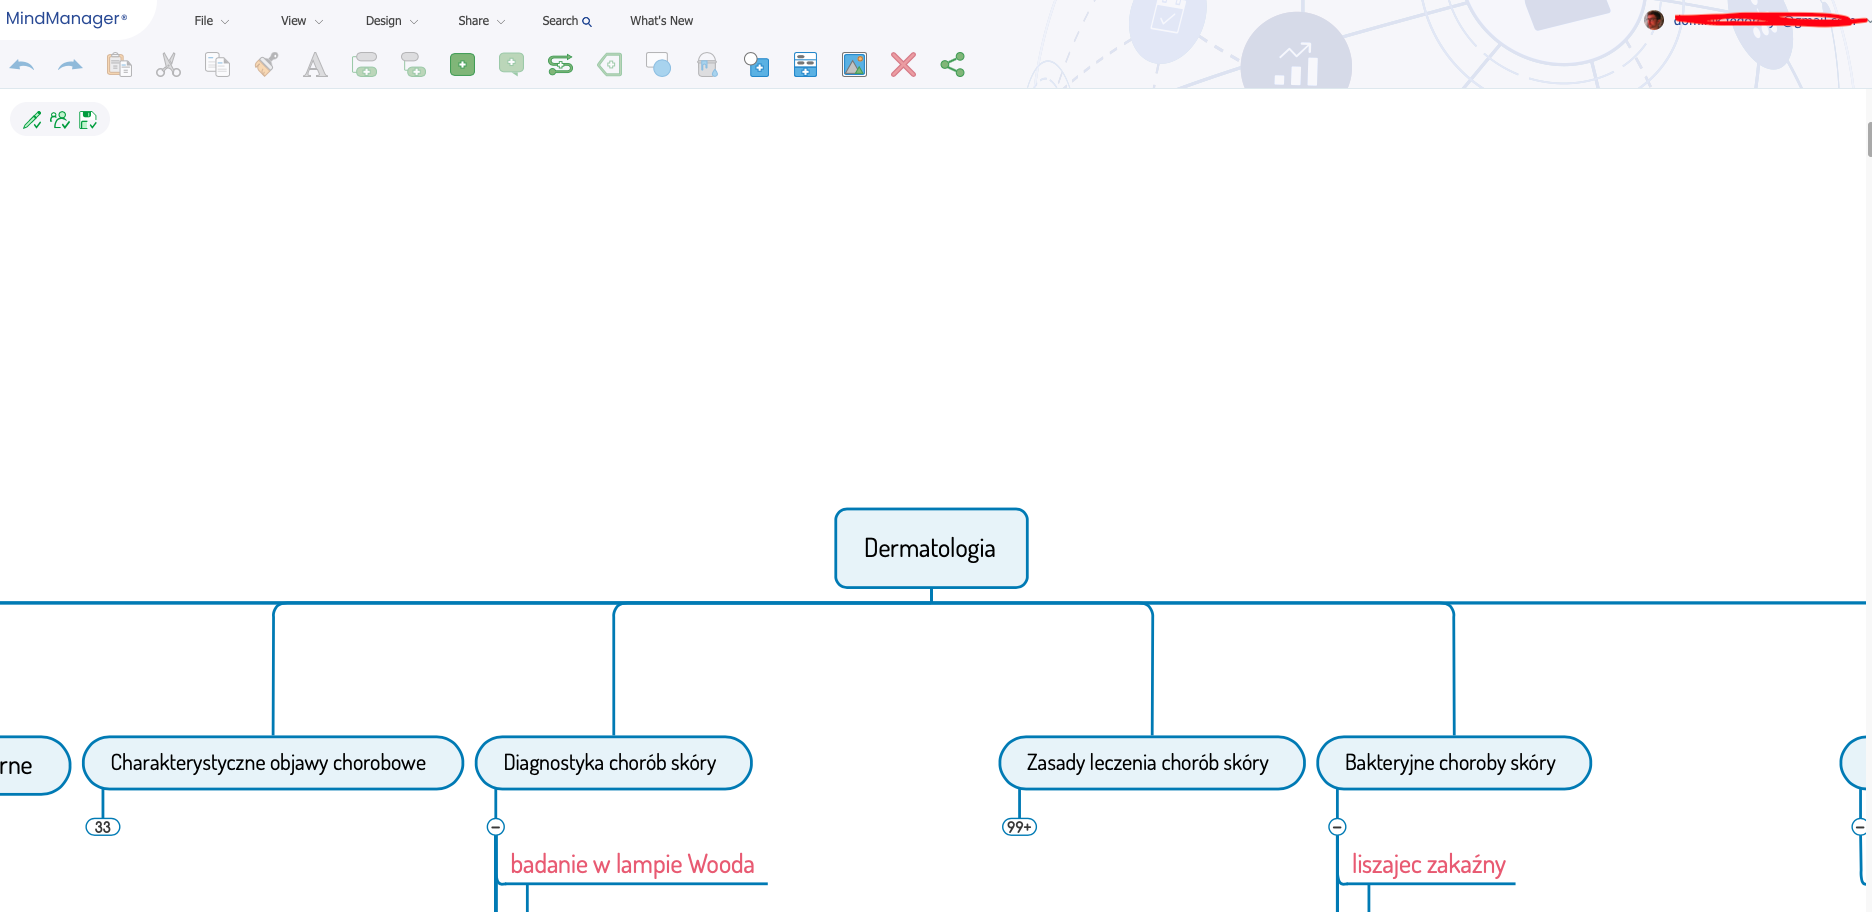Click the Redo arrow icon
The width and height of the screenshot is (1872, 912).
pos(70,65)
